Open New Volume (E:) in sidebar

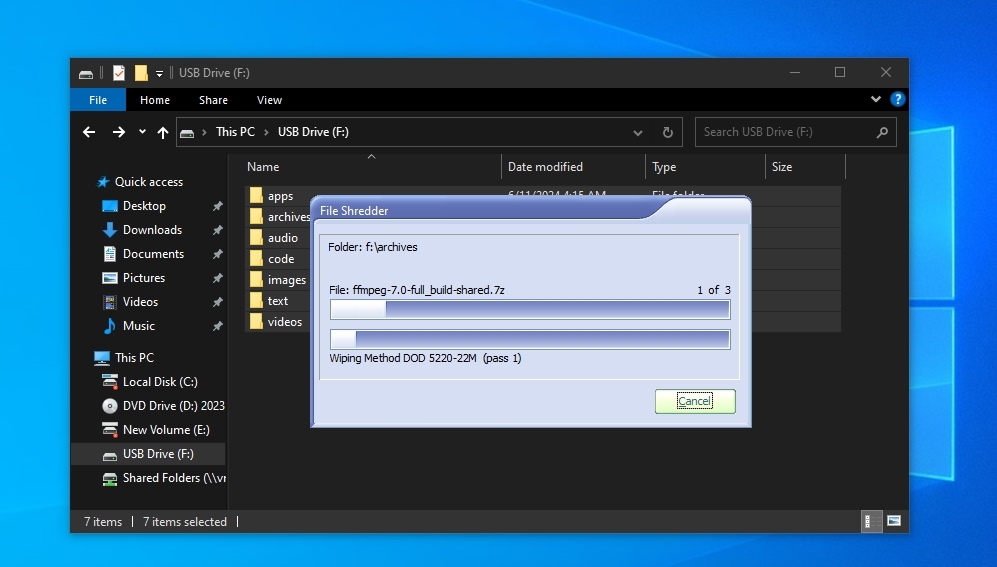166,430
